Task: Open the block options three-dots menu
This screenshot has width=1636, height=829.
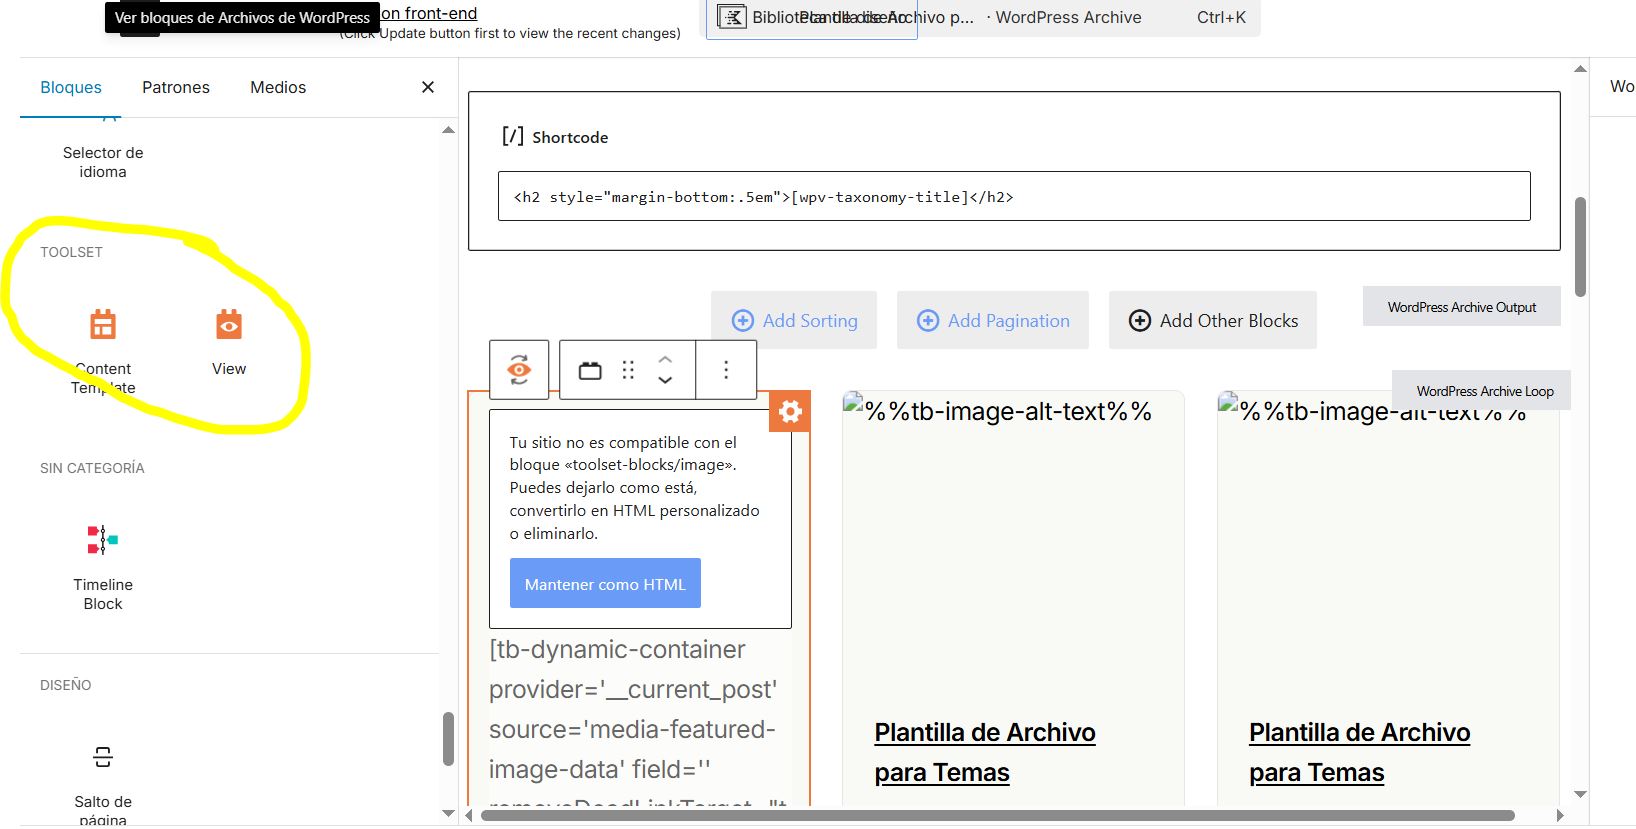Action: click(726, 370)
